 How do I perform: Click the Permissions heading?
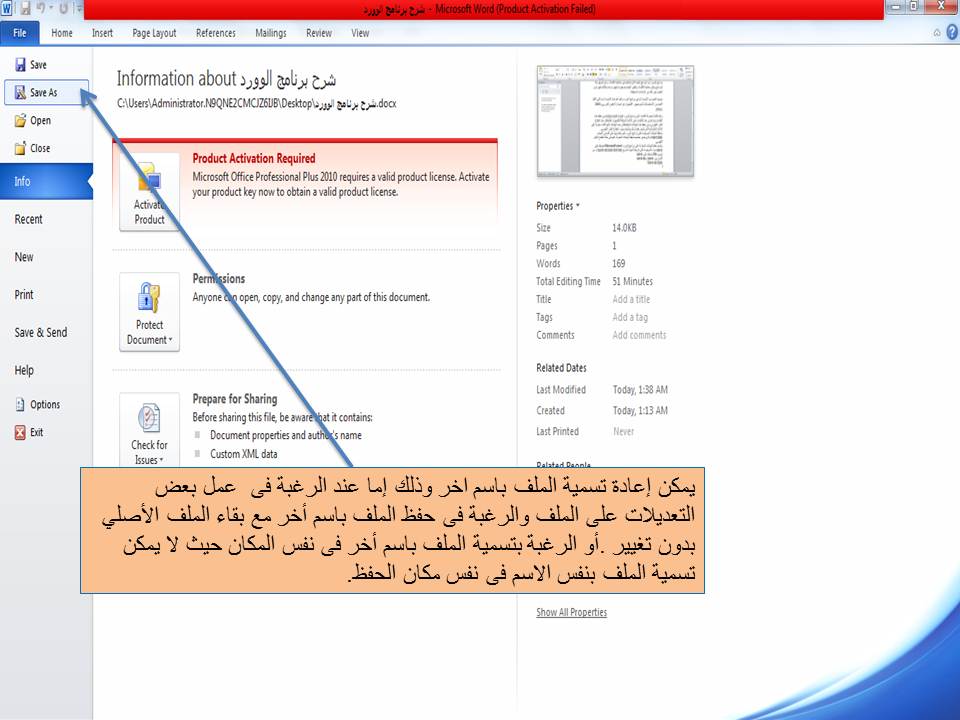[219, 279]
